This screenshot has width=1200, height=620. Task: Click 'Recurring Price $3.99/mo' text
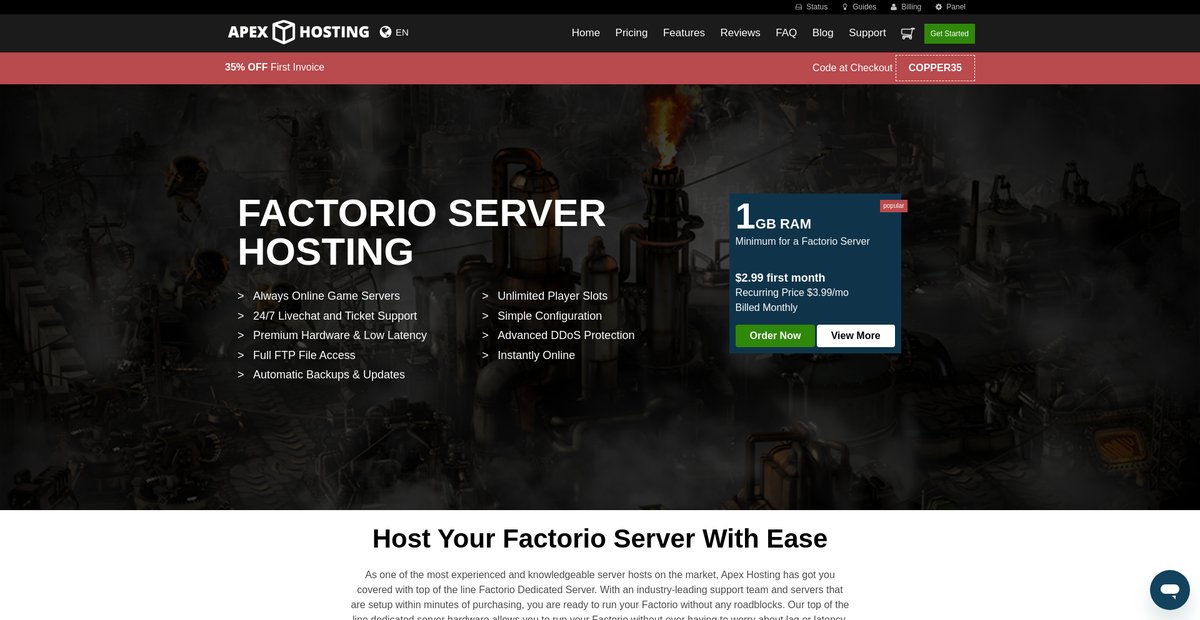click(x=792, y=293)
